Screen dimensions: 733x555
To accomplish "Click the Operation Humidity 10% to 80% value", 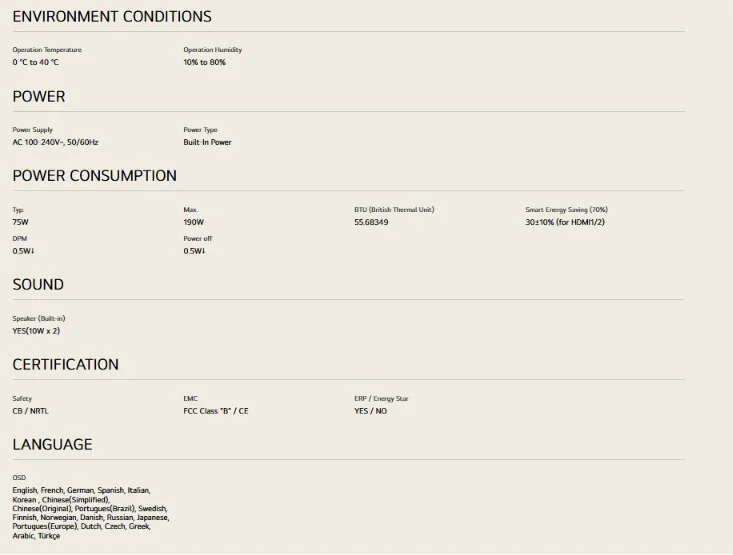I will coord(204,62).
